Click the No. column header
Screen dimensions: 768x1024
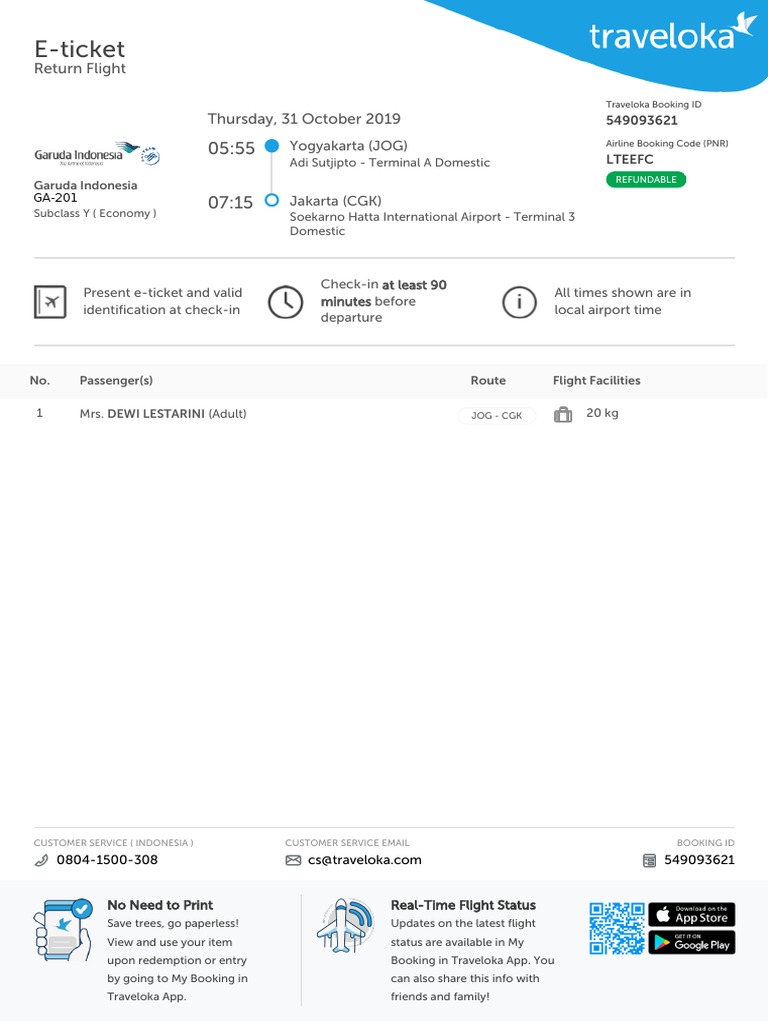40,381
